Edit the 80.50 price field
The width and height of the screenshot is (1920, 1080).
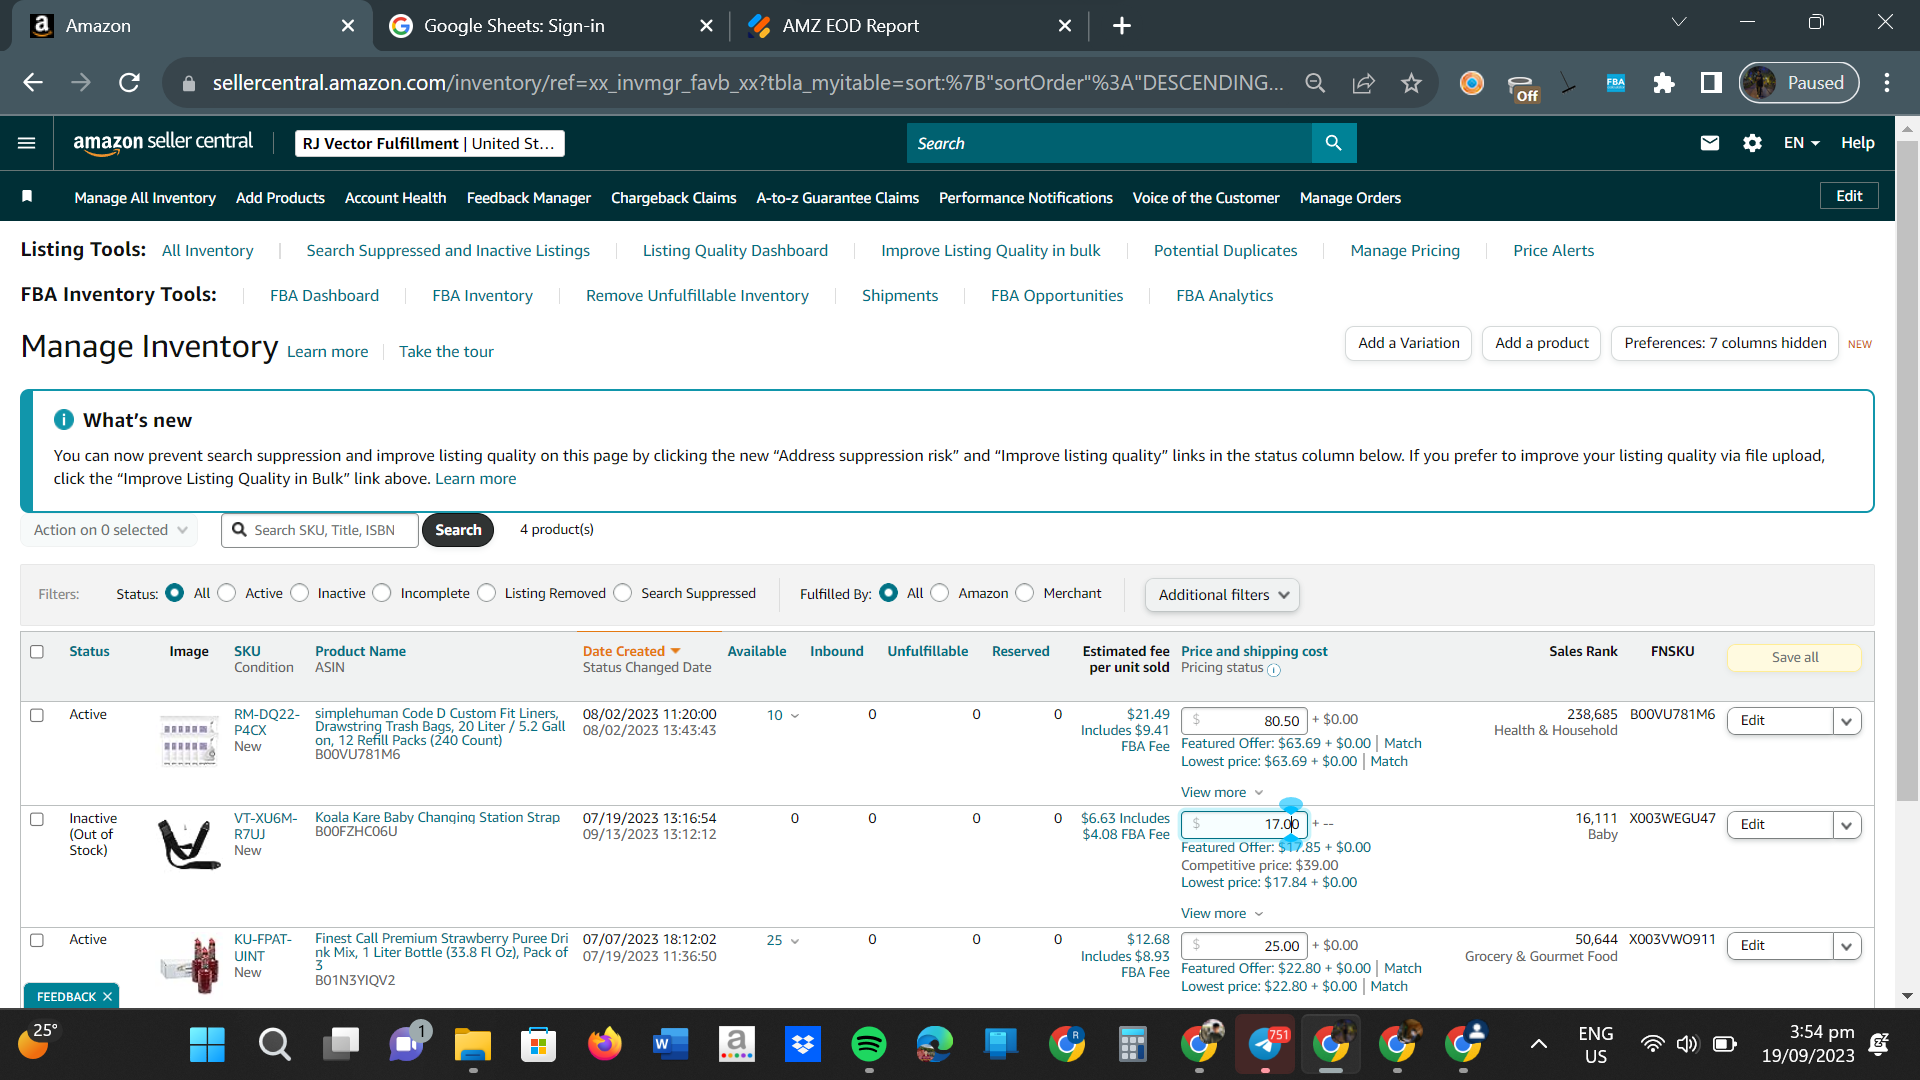tap(1244, 721)
